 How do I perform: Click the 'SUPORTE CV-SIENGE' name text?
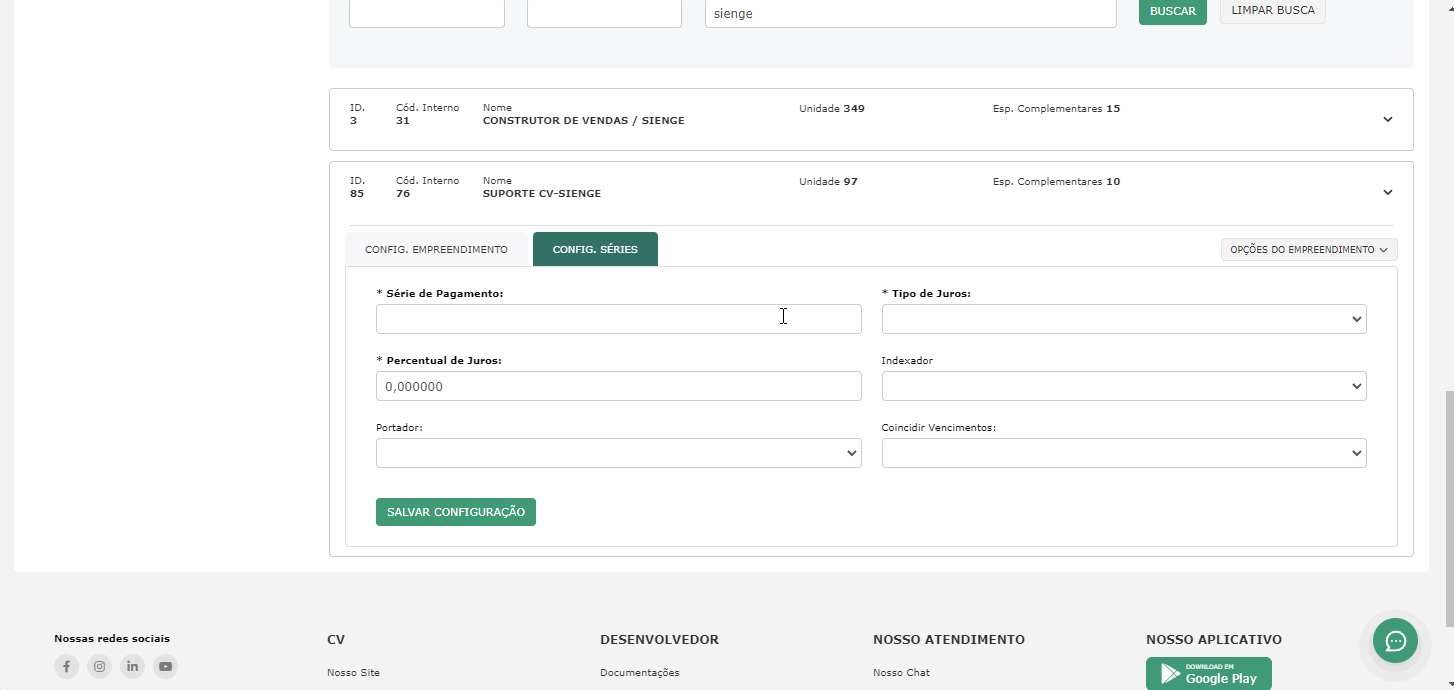pyautogui.click(x=542, y=194)
